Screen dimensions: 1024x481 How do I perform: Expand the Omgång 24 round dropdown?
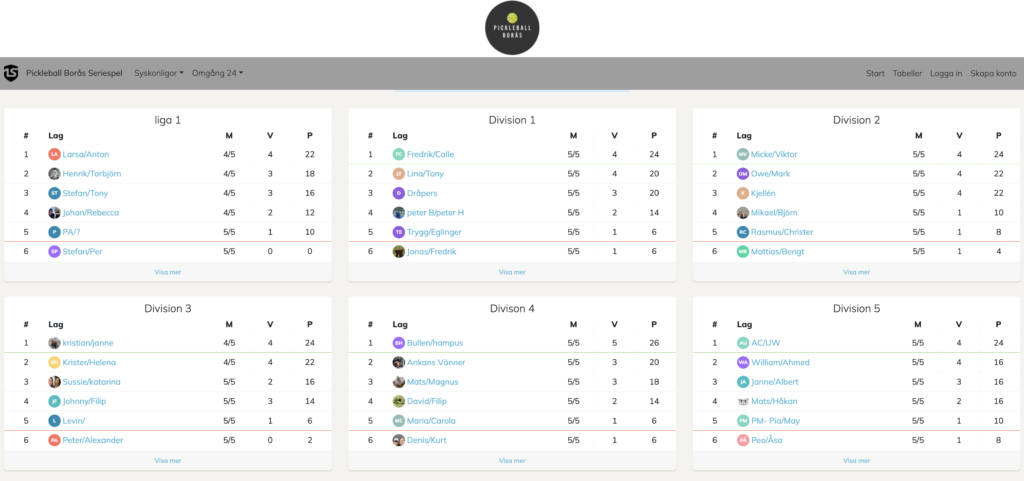click(x=217, y=73)
